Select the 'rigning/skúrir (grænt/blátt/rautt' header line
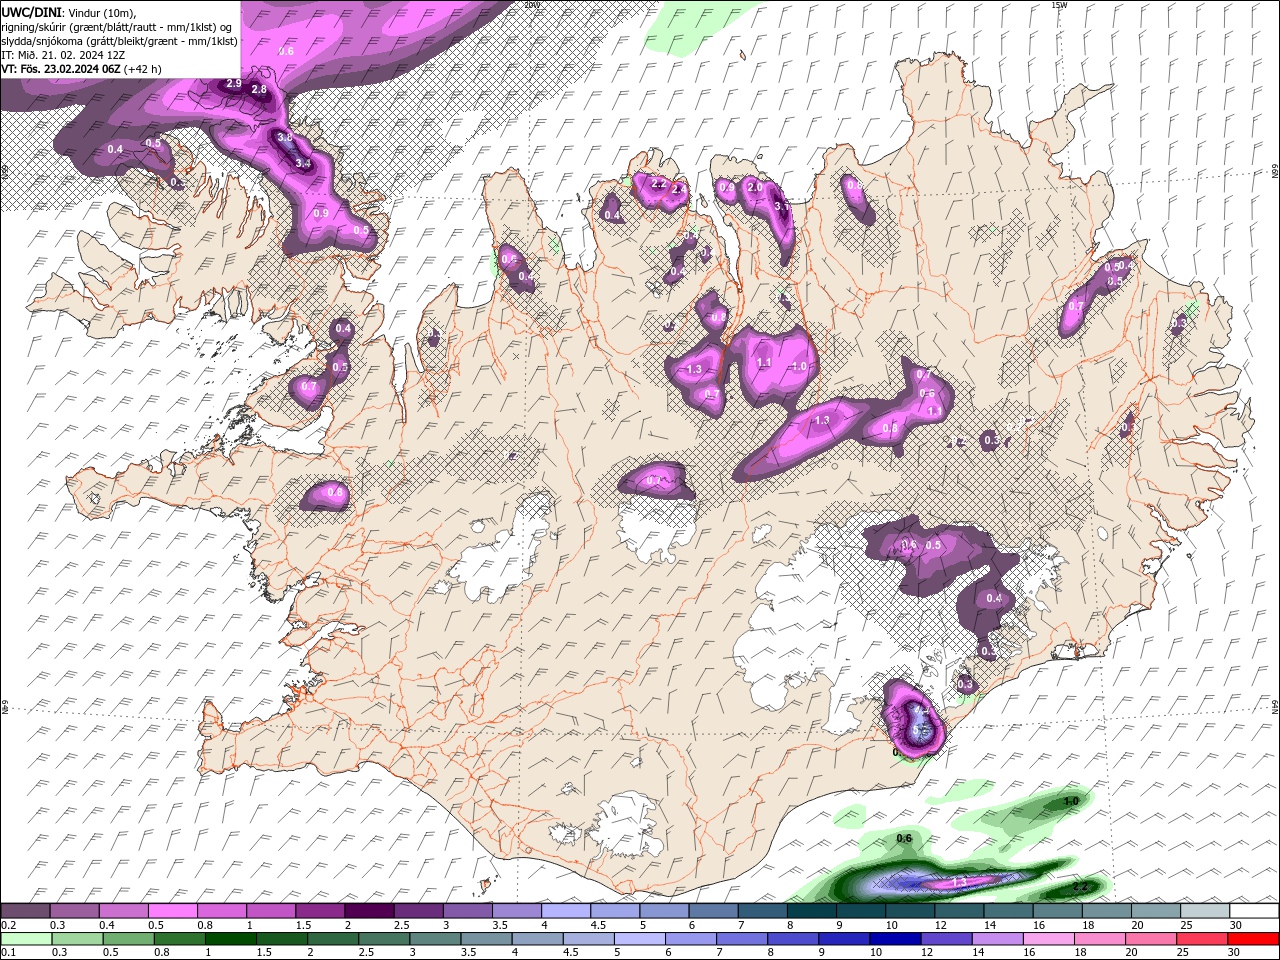The height and width of the screenshot is (960, 1280). coord(118,27)
